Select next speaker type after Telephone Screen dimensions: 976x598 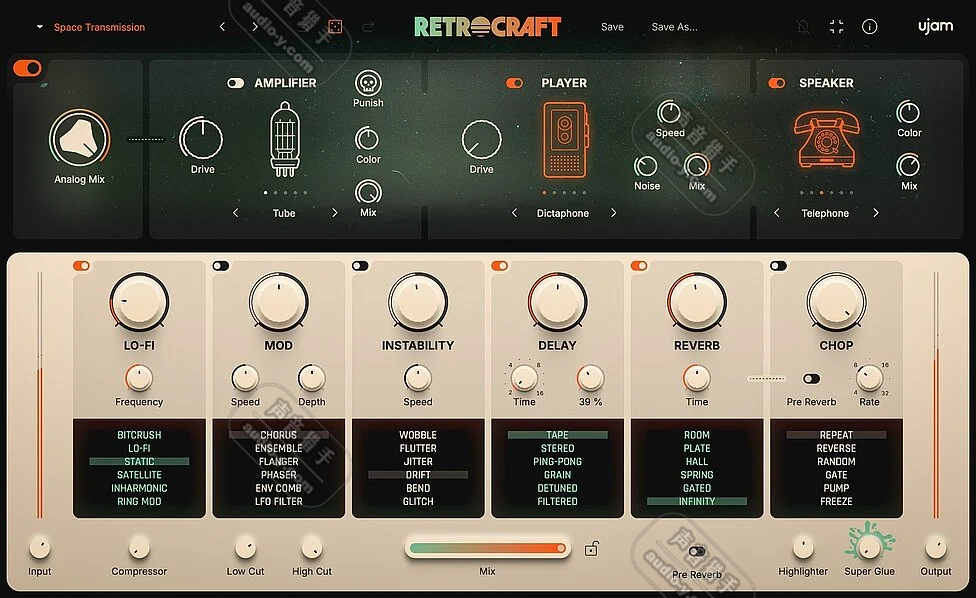876,213
